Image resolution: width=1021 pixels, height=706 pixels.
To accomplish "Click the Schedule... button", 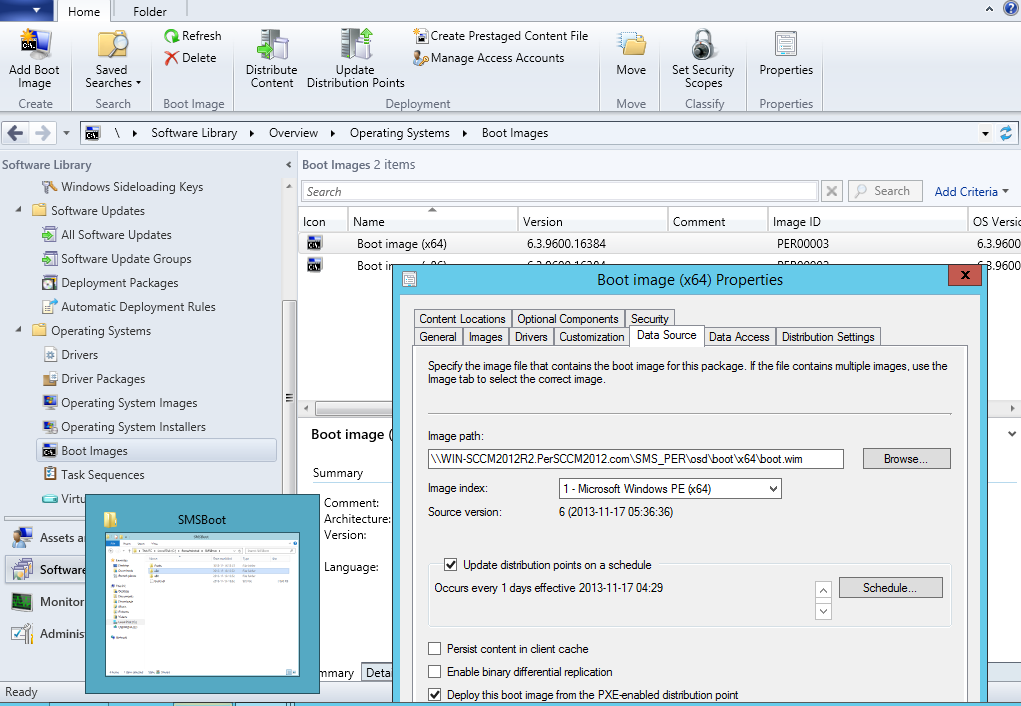I will click(890, 587).
